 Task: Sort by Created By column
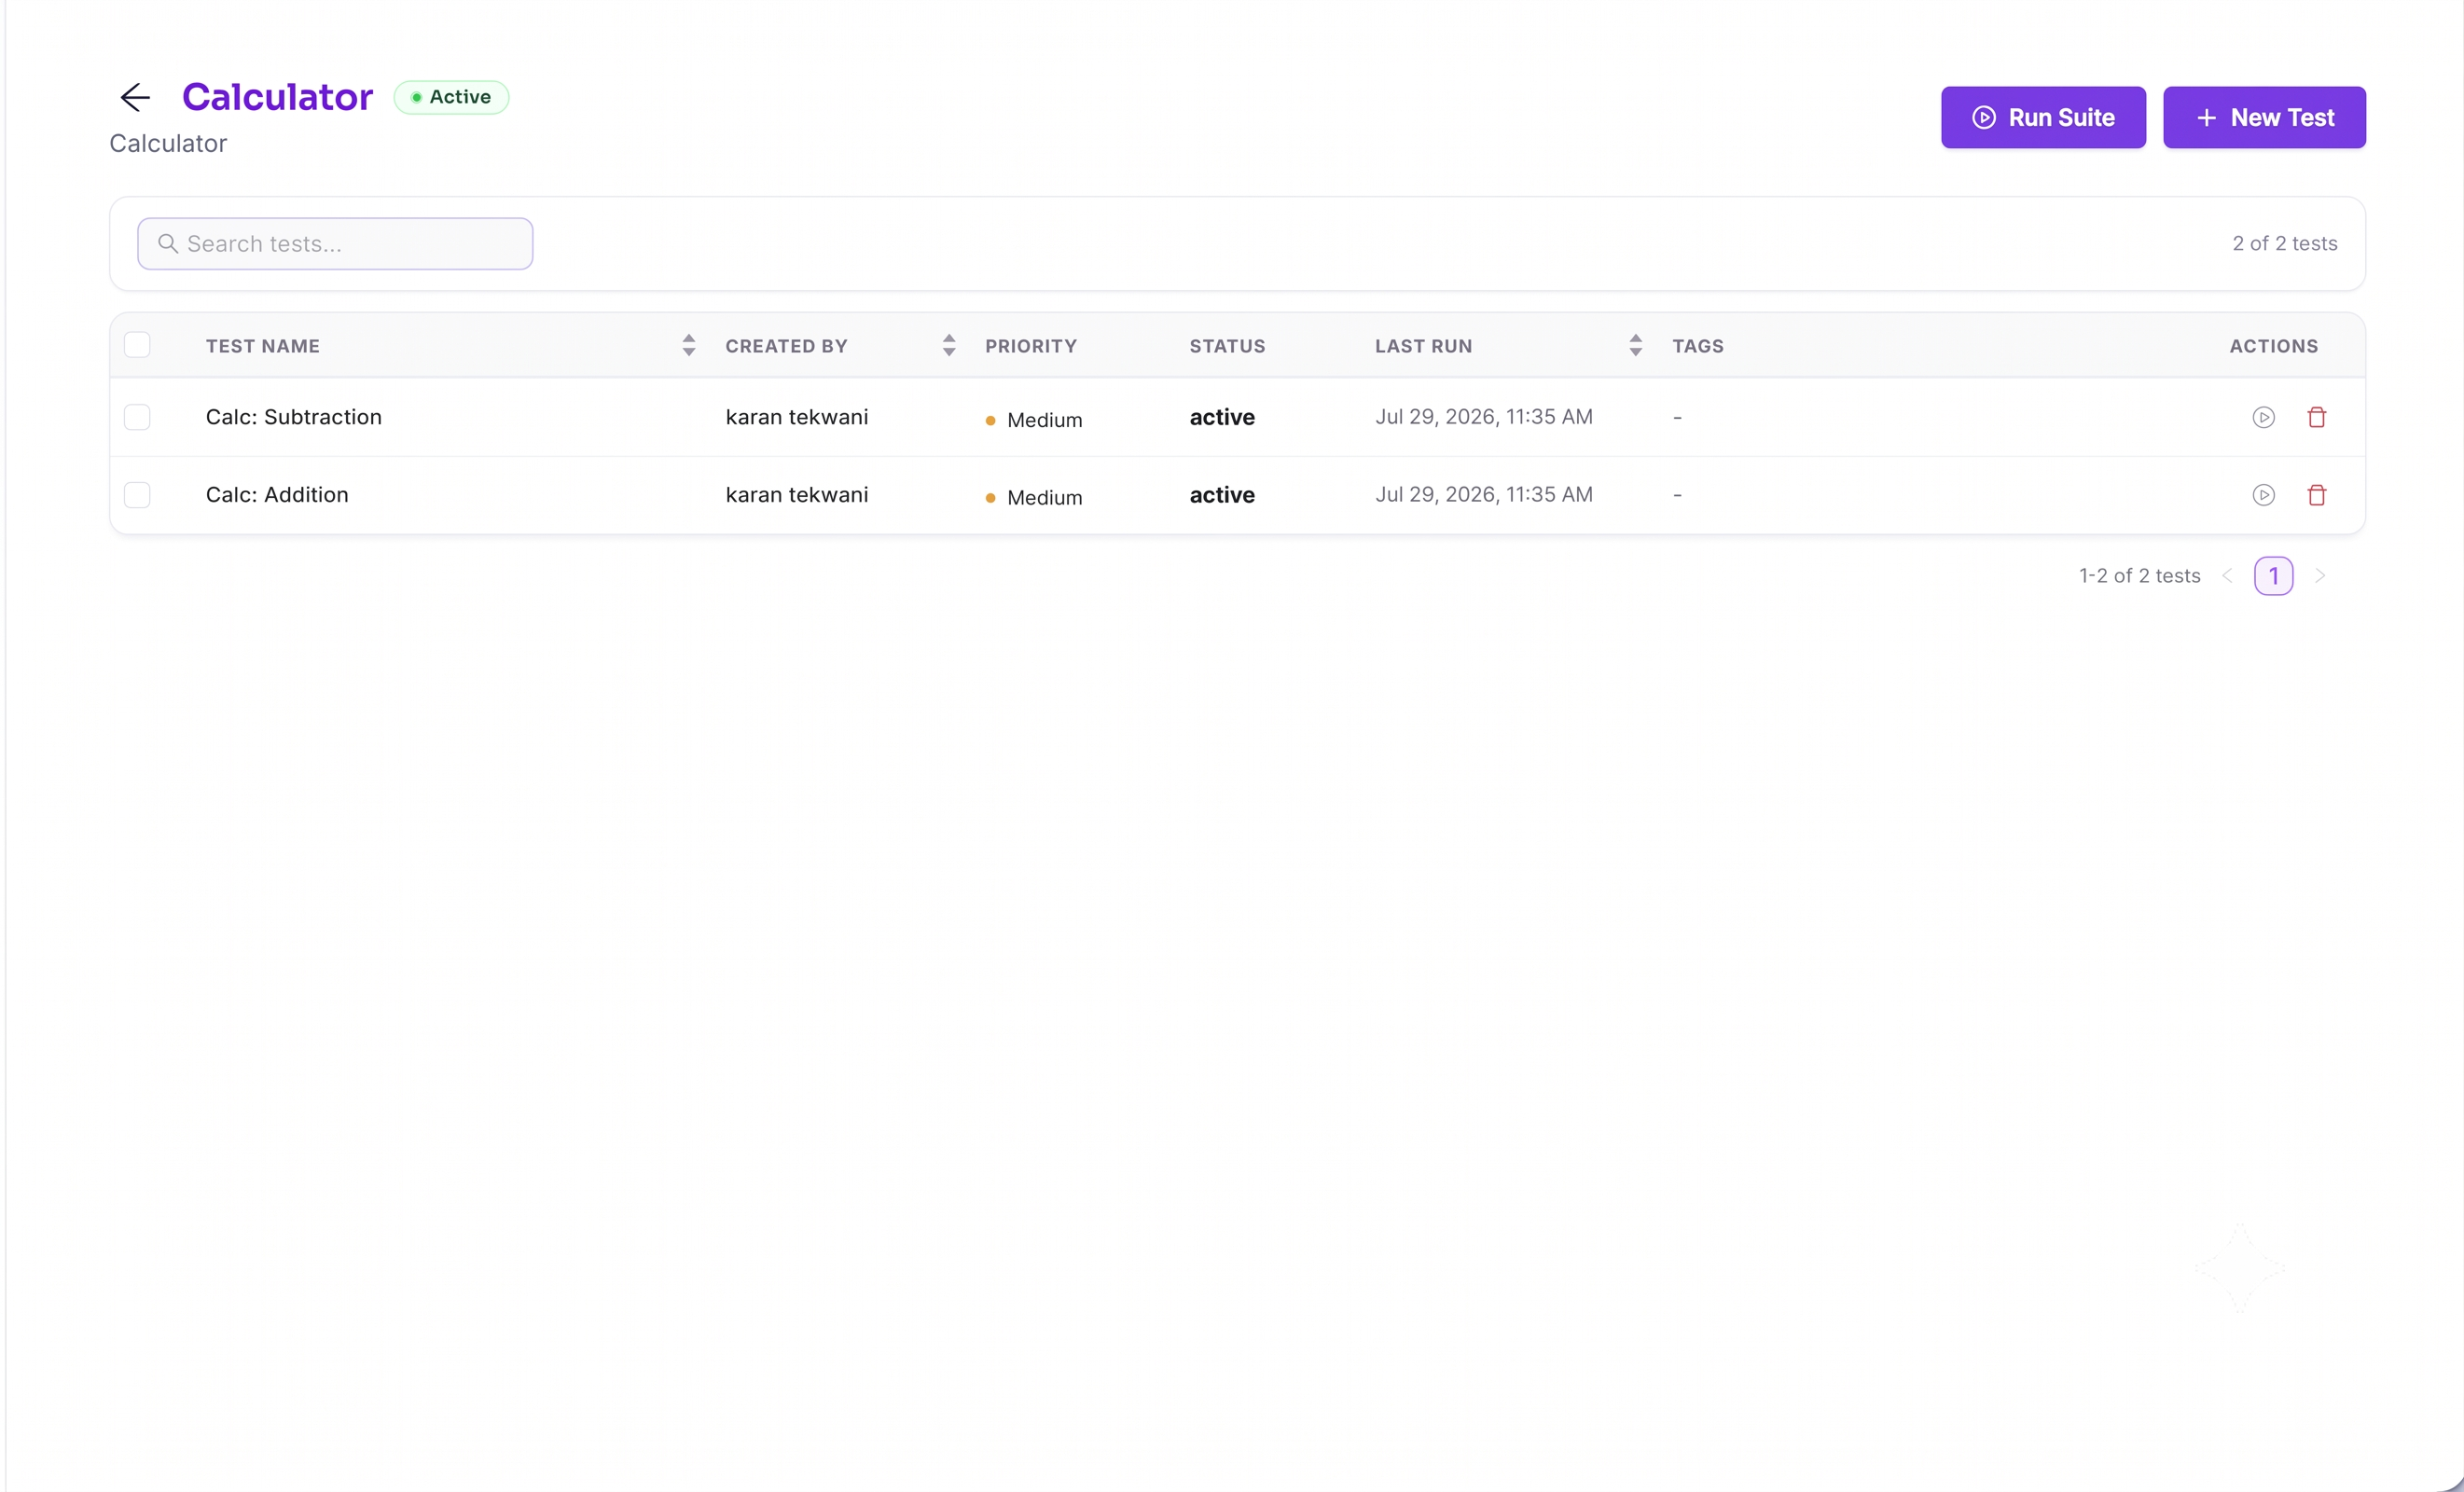coord(949,345)
